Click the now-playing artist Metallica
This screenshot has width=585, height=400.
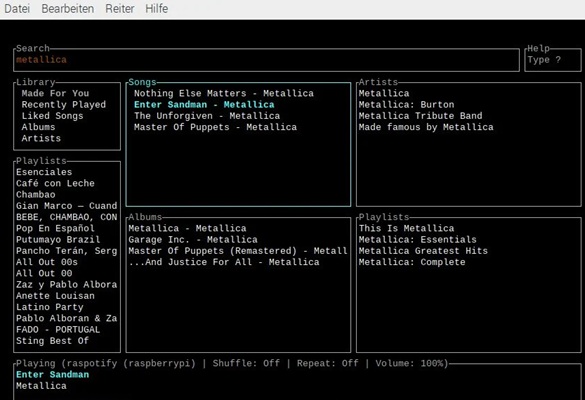tap(41, 386)
